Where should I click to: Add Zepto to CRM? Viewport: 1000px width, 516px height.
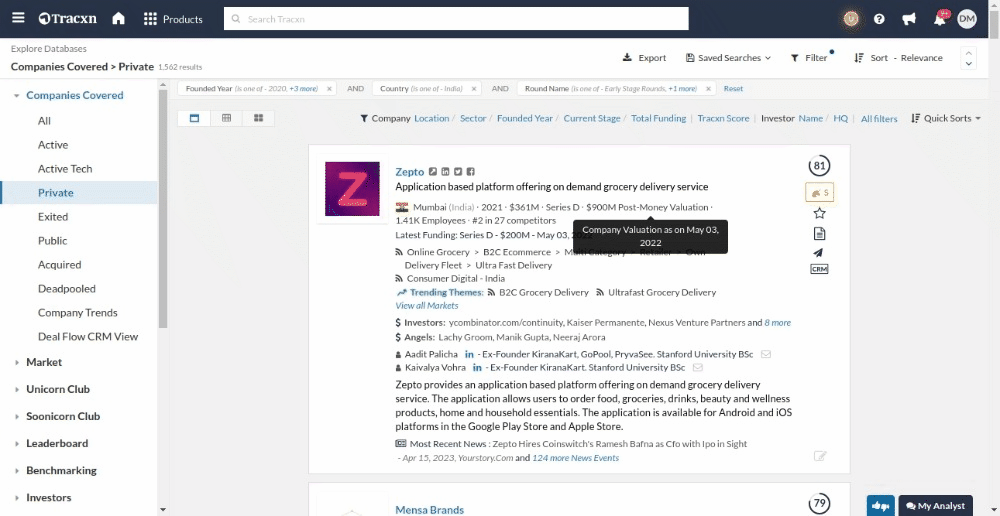[x=819, y=269]
